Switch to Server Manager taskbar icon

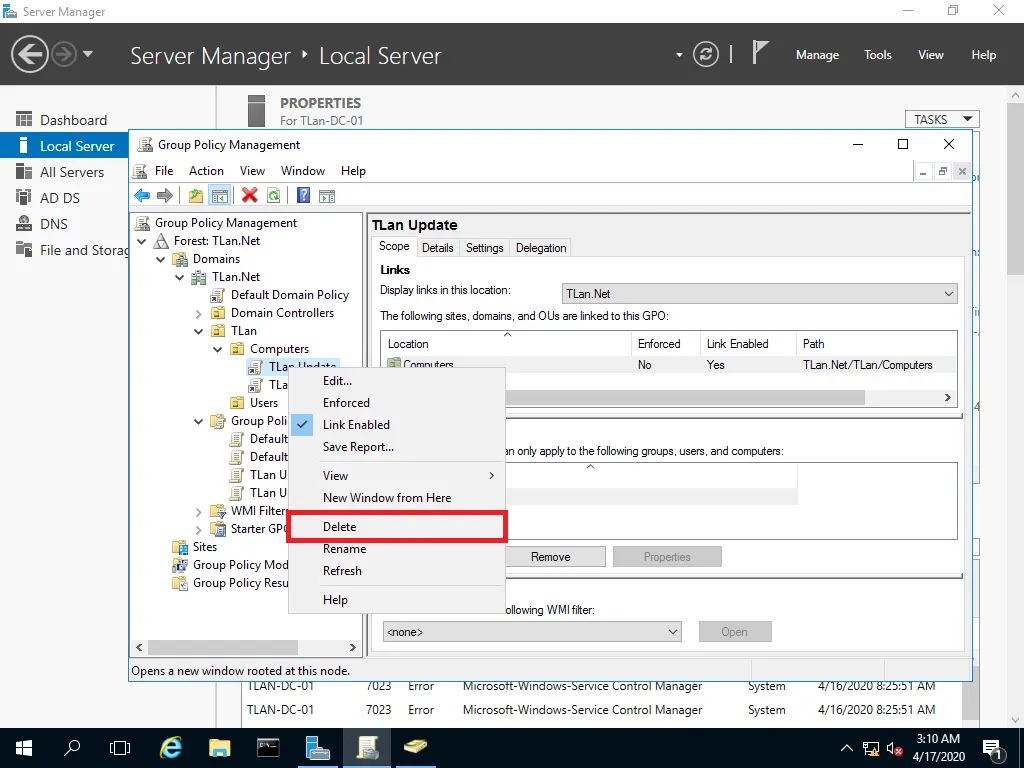[317, 748]
